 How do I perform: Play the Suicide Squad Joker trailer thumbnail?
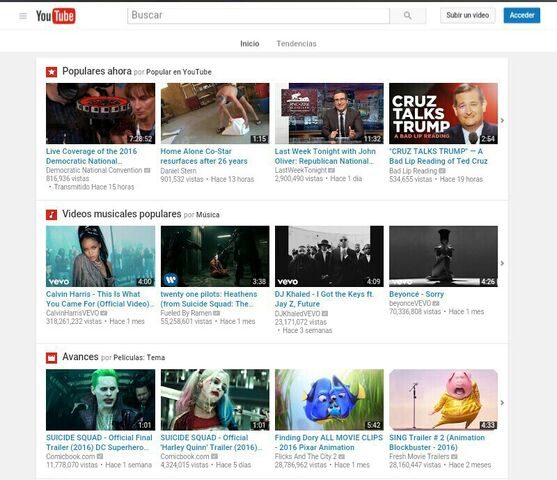pos(101,400)
